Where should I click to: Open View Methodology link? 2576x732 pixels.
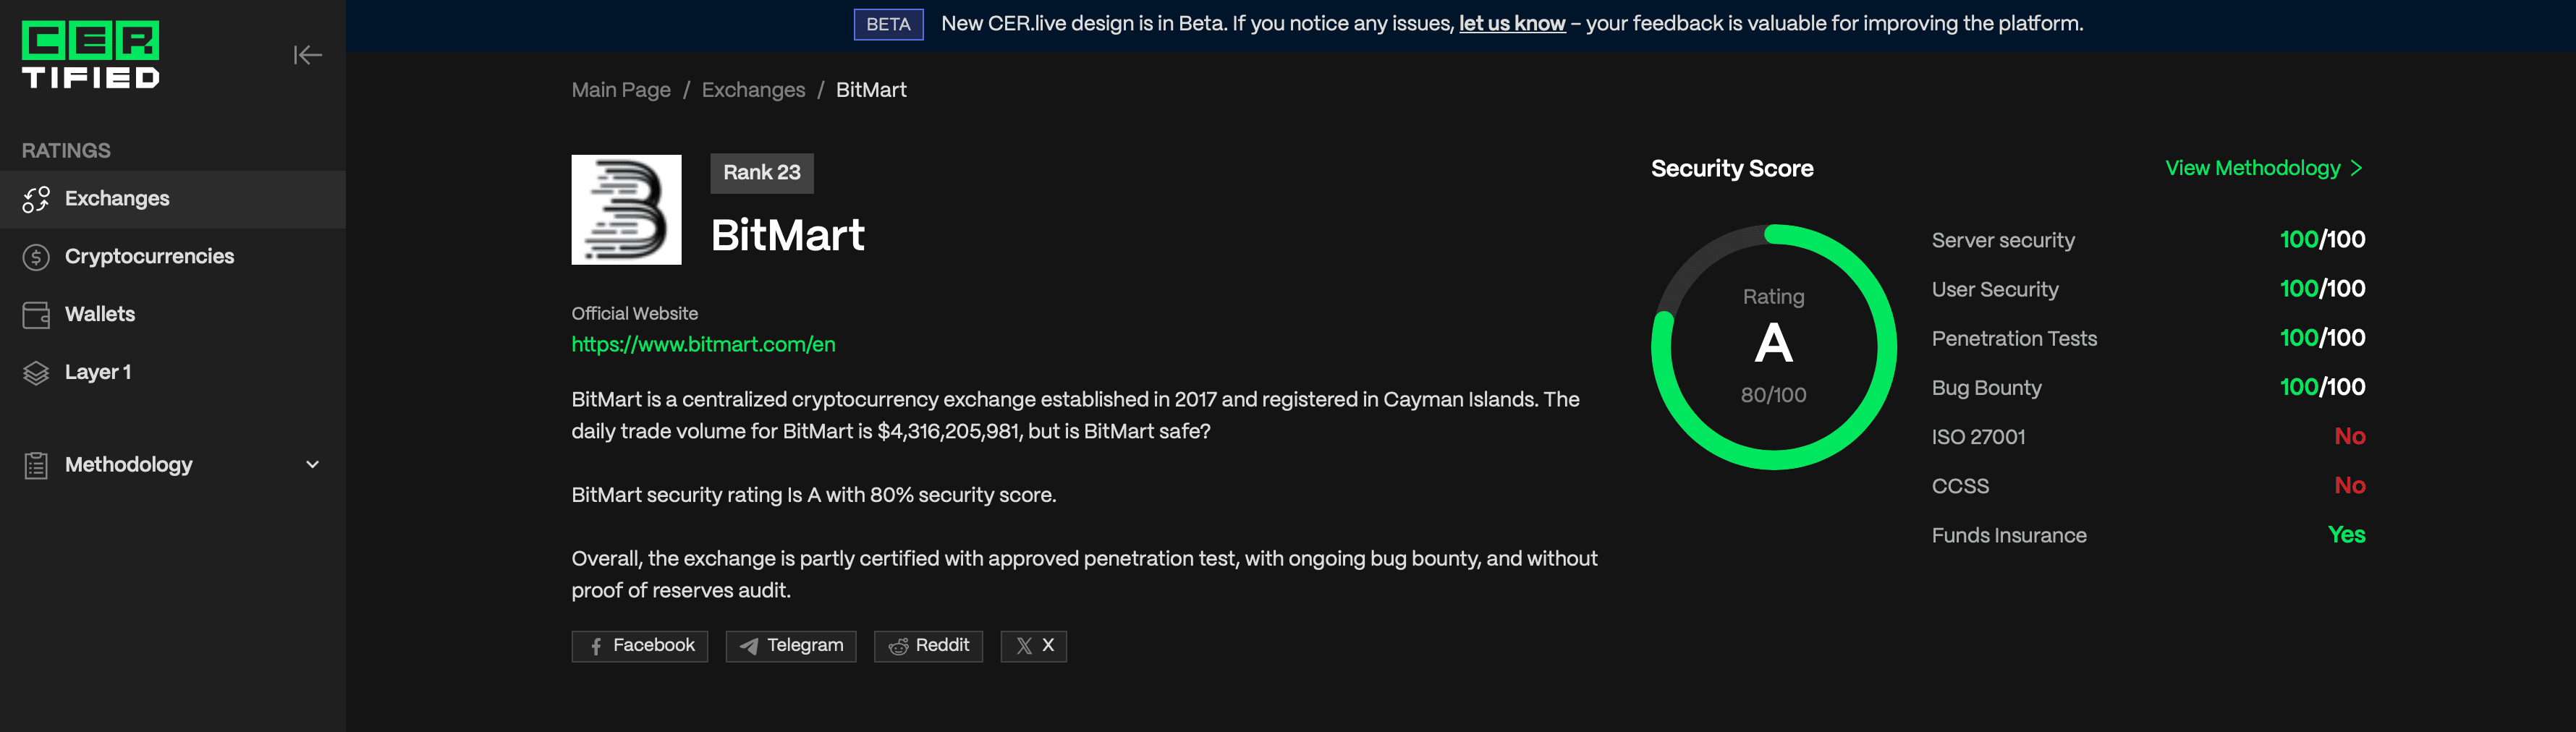[2263, 168]
